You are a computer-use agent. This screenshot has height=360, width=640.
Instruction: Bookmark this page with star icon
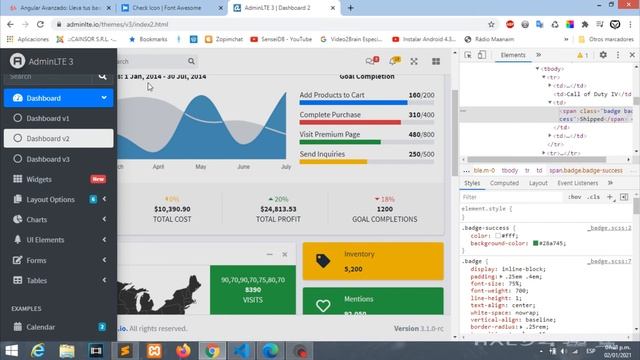tap(491, 24)
